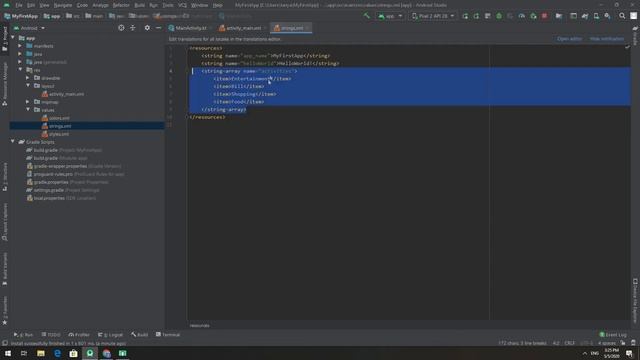
Task: Open the Logcat tool window
Action: [110, 335]
